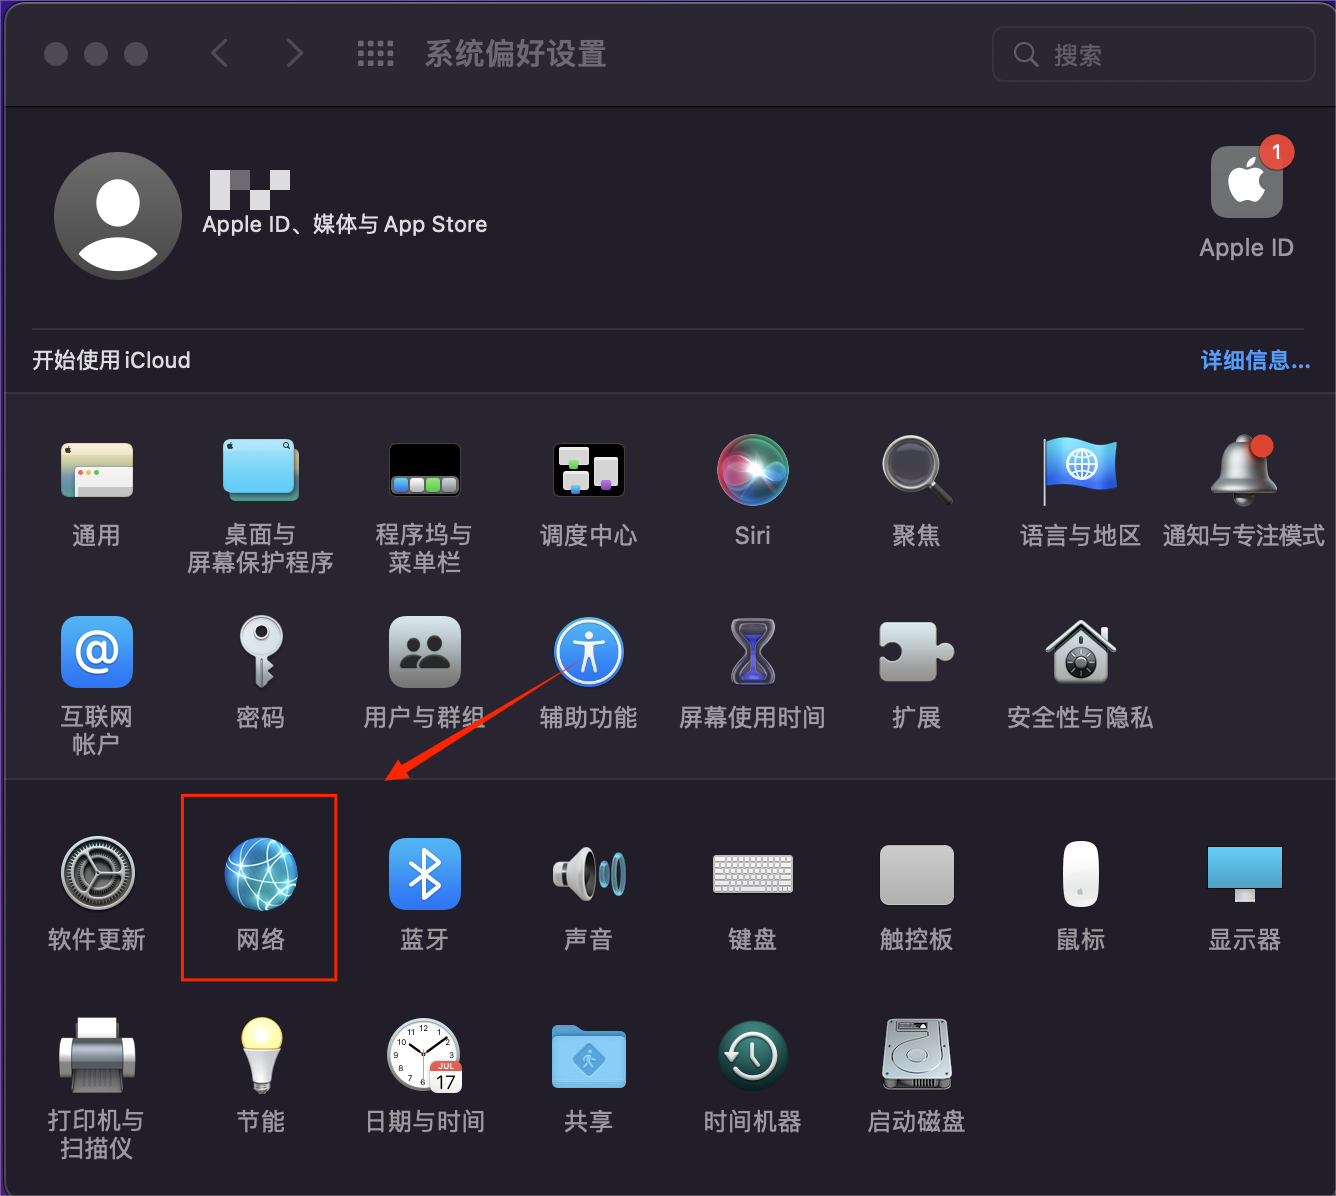Screen dimensions: 1336x1196
Task: Launch 辅助功能 Accessibility settings
Action: coord(588,653)
